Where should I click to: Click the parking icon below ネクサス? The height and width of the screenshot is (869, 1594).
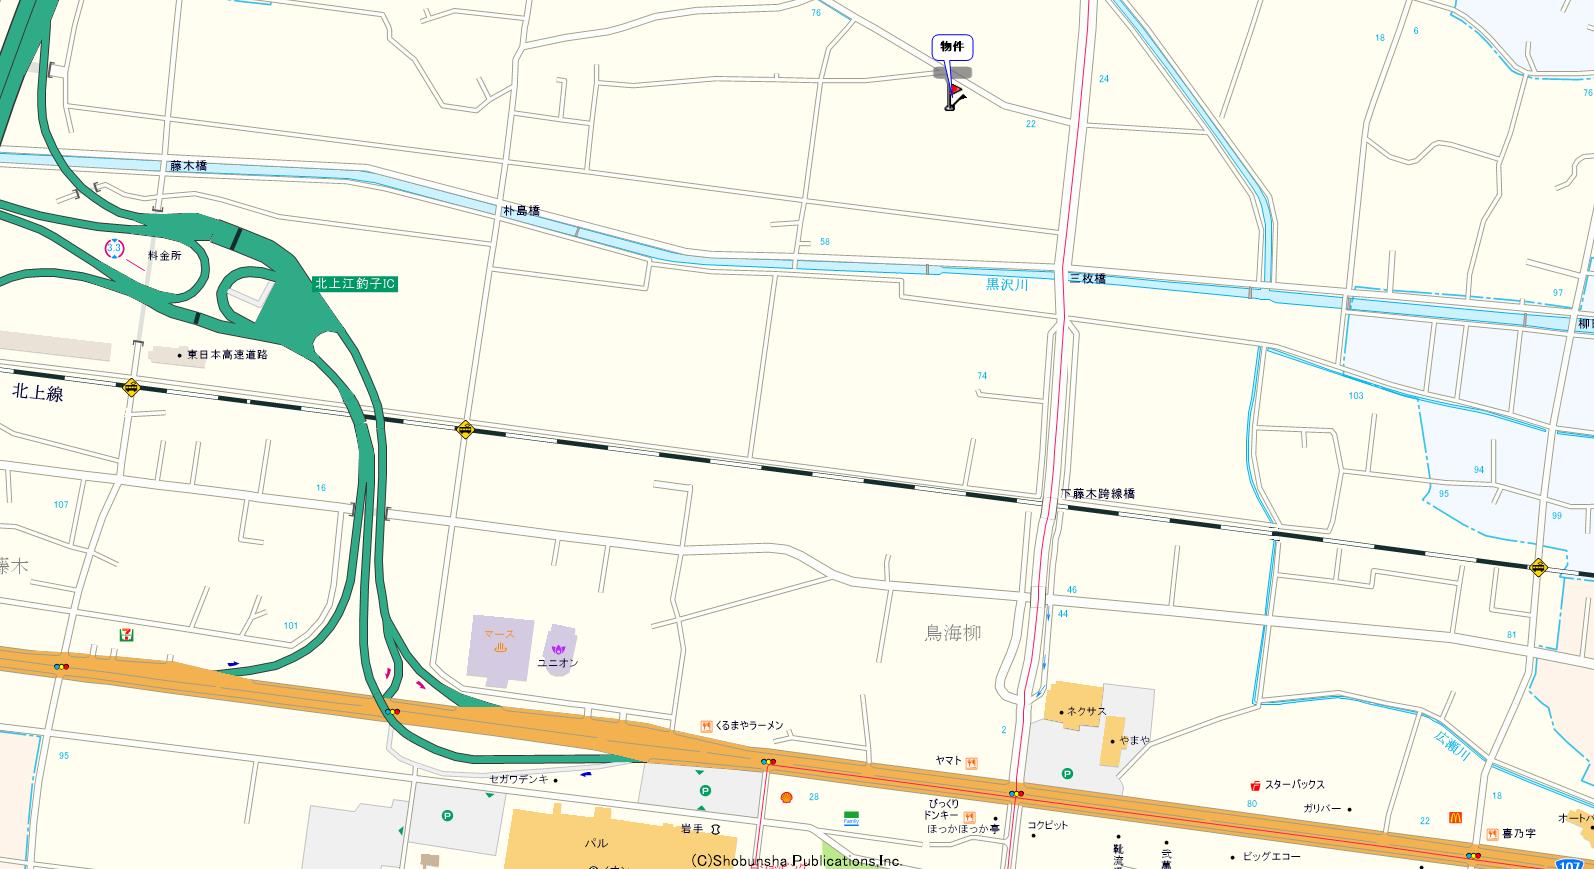pos(1066,774)
